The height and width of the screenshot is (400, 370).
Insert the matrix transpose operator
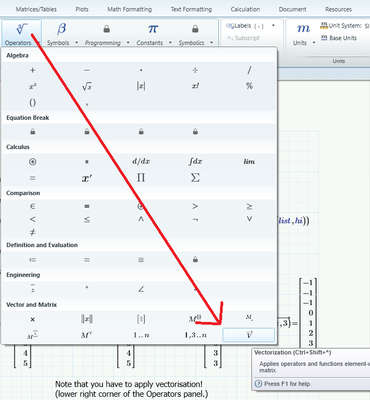tap(87, 335)
